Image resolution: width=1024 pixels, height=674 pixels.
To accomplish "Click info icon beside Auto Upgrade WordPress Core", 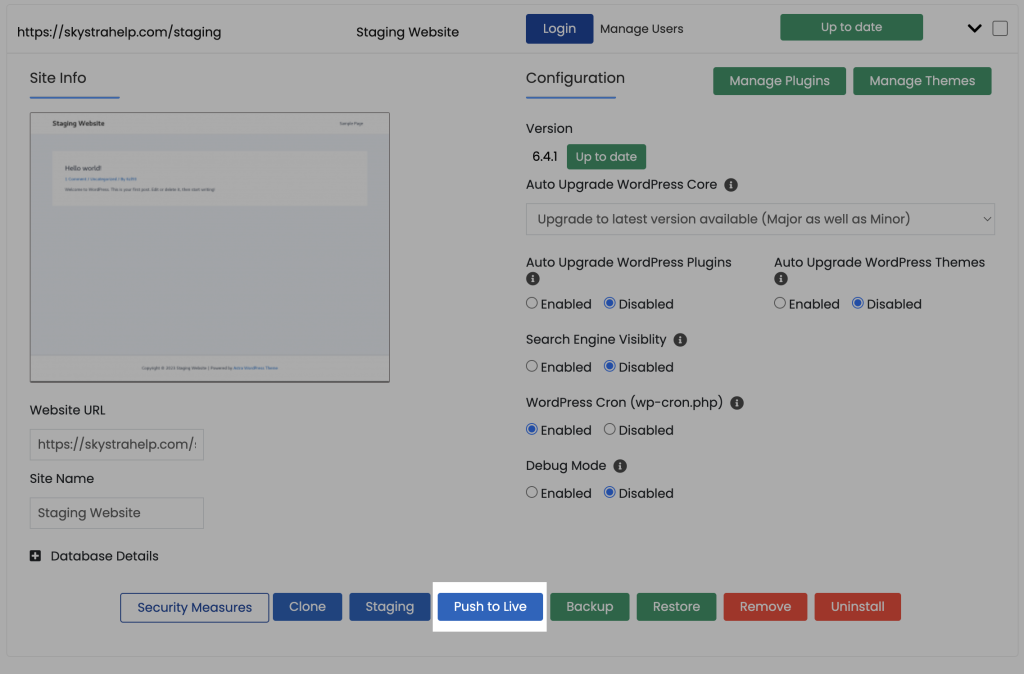I will point(731,185).
